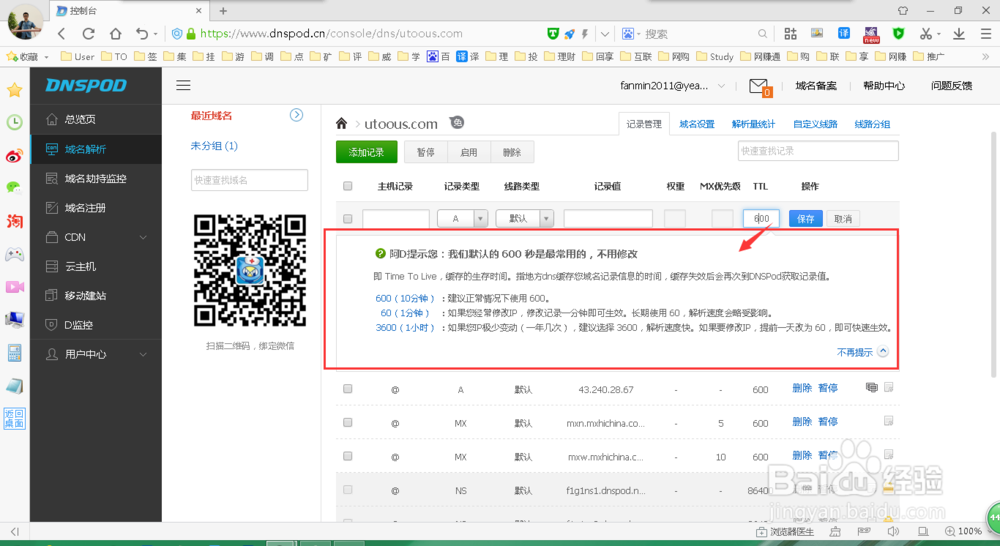Switch to 自定义线路 tab
The image size is (1000, 546).
pyautogui.click(x=815, y=124)
